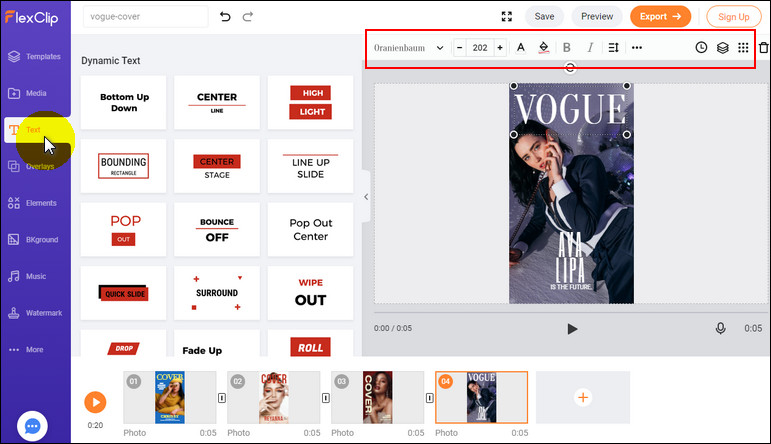771x444 pixels.
Task: Add a new storyboard scene
Action: click(583, 397)
